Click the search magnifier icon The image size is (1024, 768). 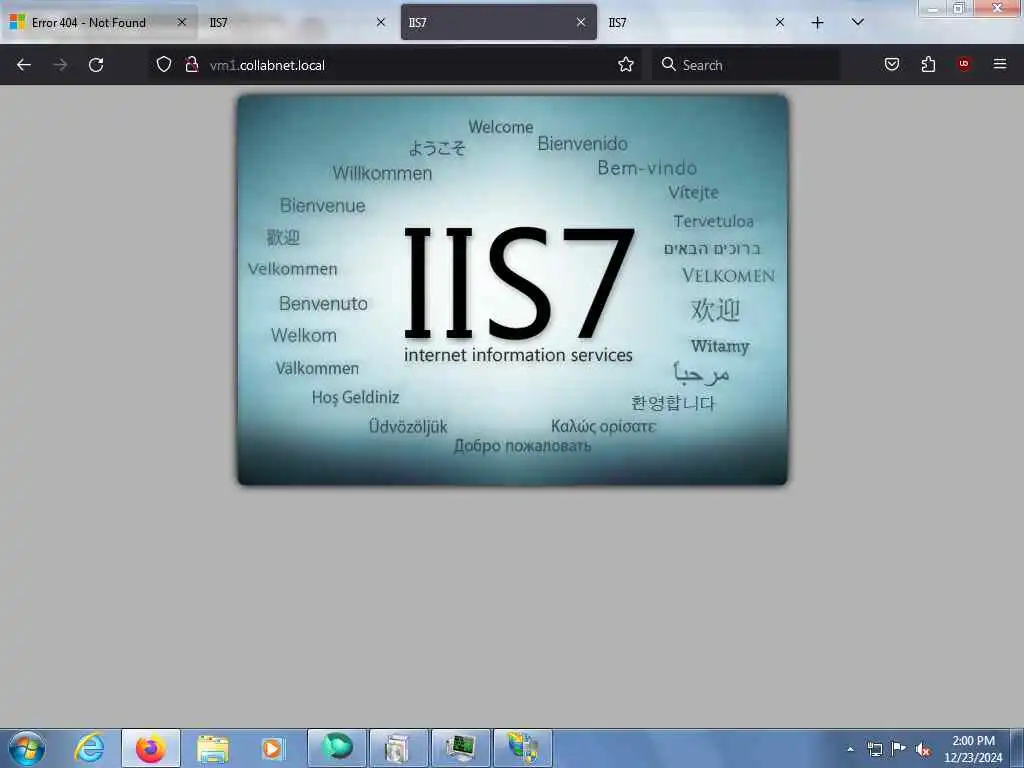(668, 64)
